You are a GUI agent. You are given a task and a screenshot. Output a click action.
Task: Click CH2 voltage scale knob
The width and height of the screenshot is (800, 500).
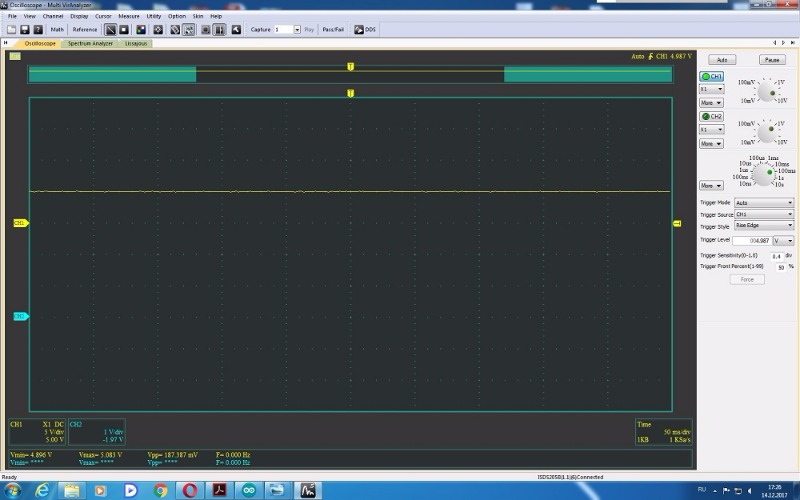[766, 133]
